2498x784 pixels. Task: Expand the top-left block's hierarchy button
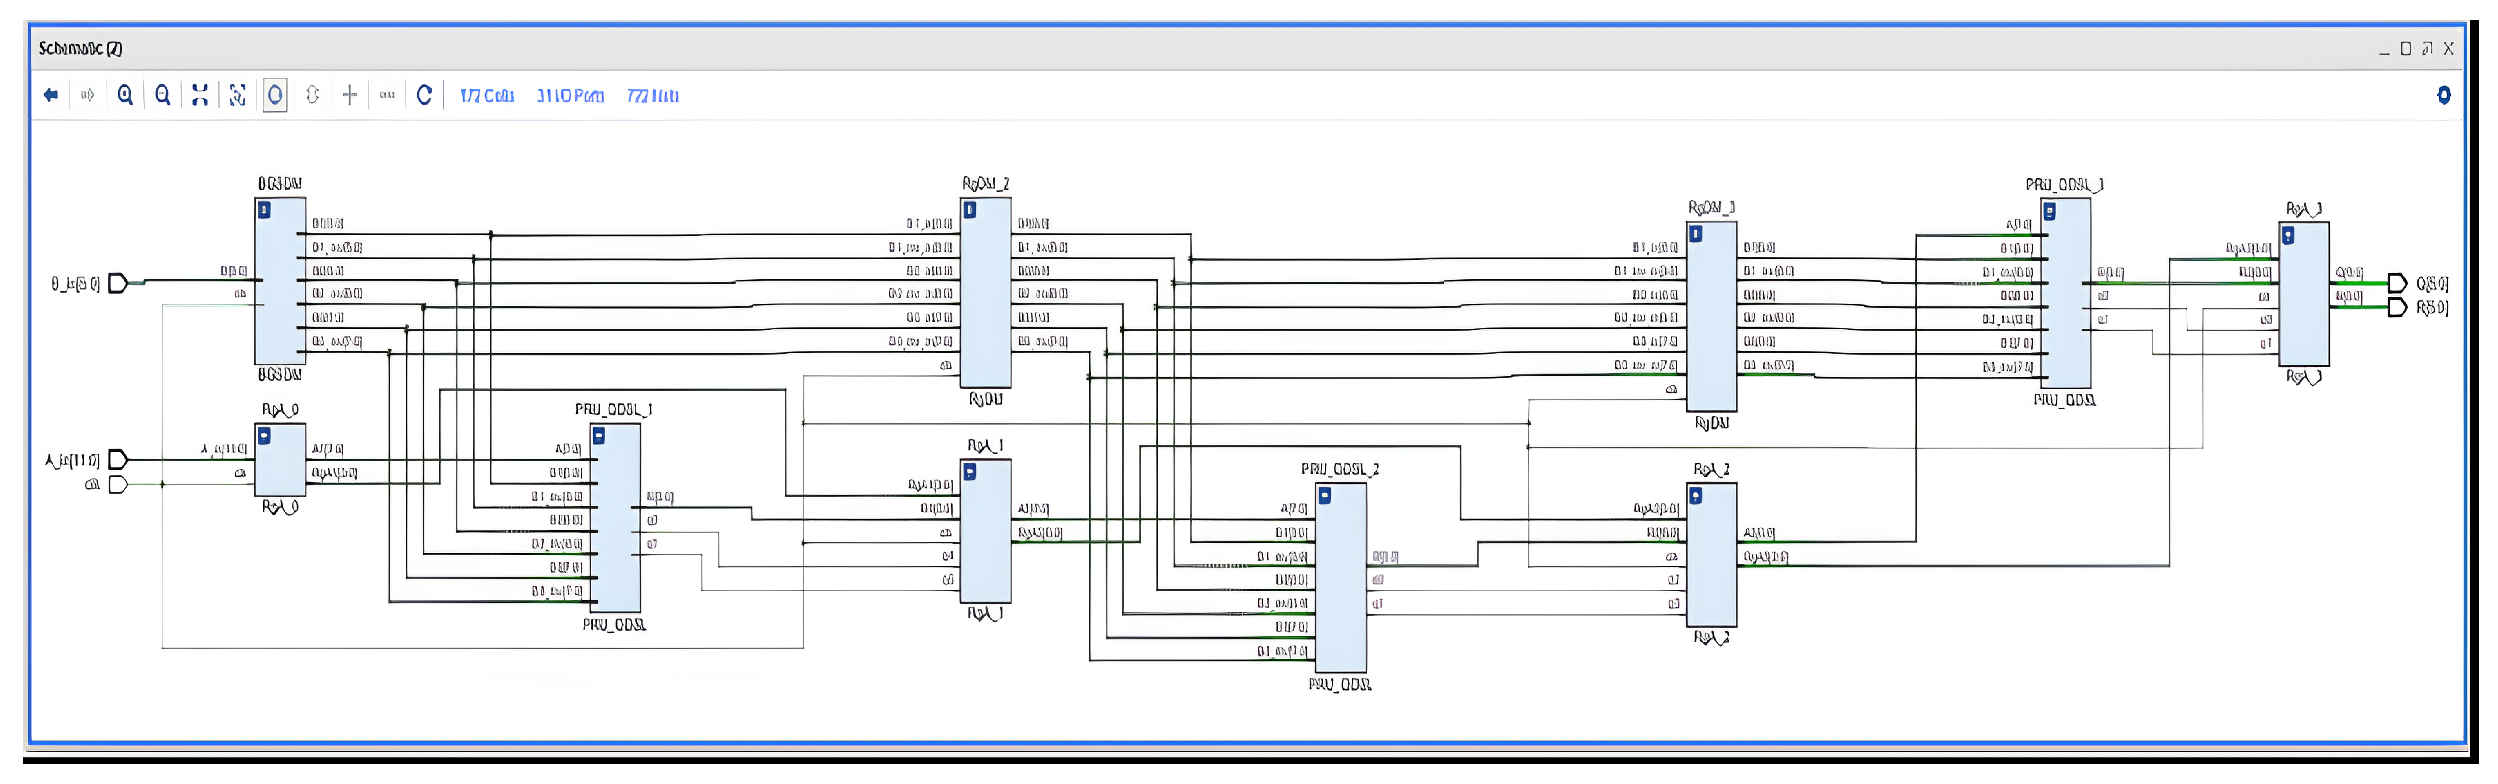click(264, 210)
